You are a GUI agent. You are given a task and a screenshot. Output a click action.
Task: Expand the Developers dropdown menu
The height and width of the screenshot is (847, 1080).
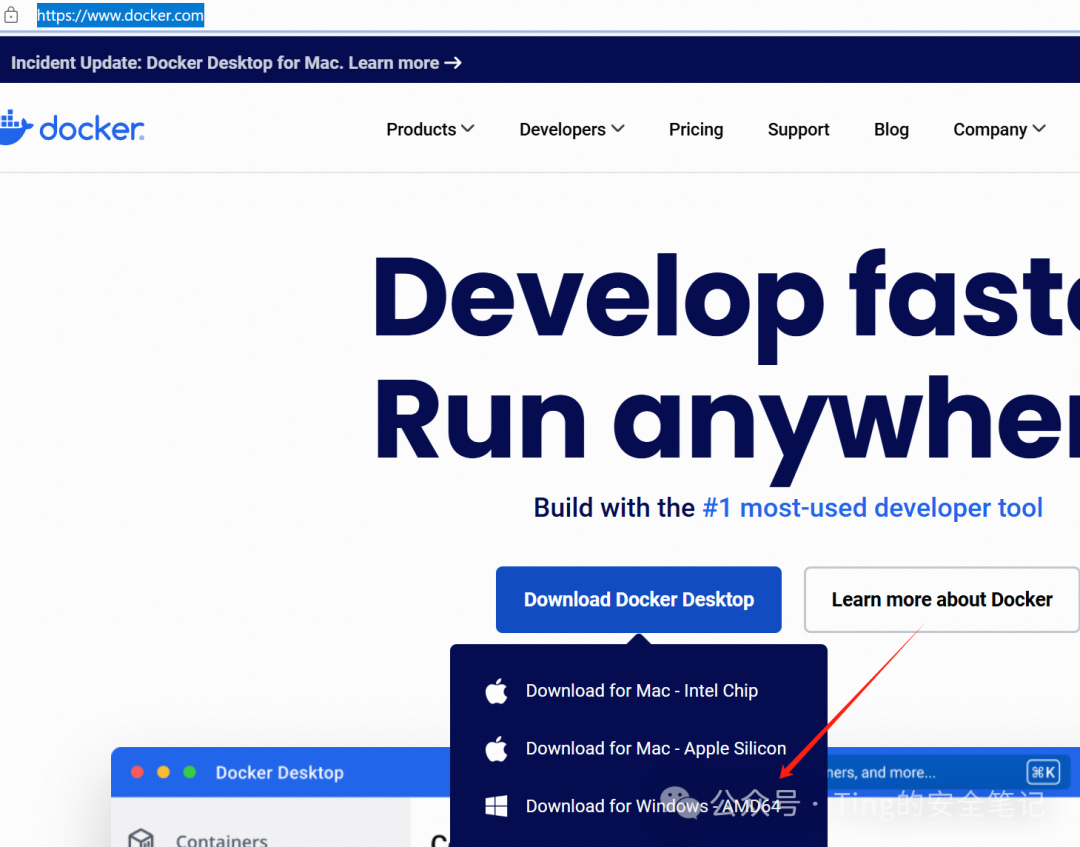click(572, 129)
